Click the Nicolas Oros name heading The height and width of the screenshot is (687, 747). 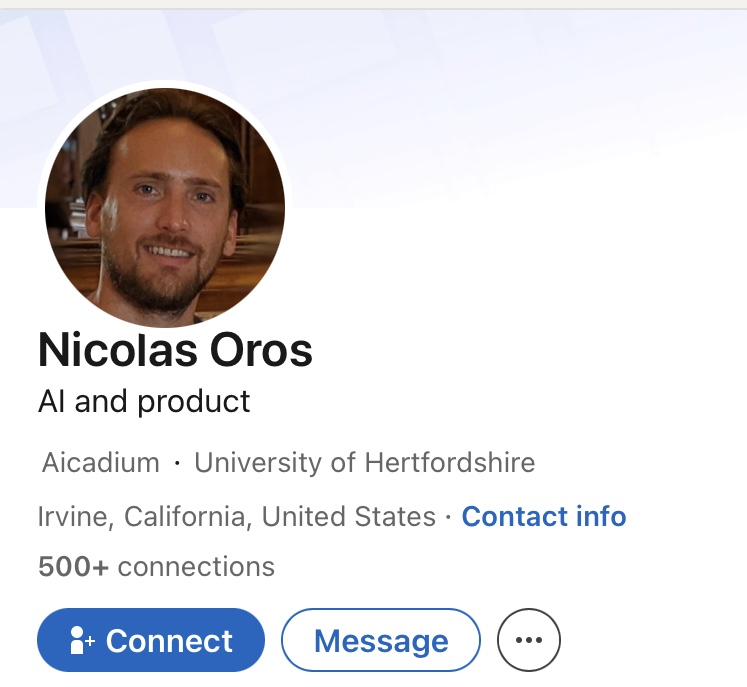coord(175,350)
